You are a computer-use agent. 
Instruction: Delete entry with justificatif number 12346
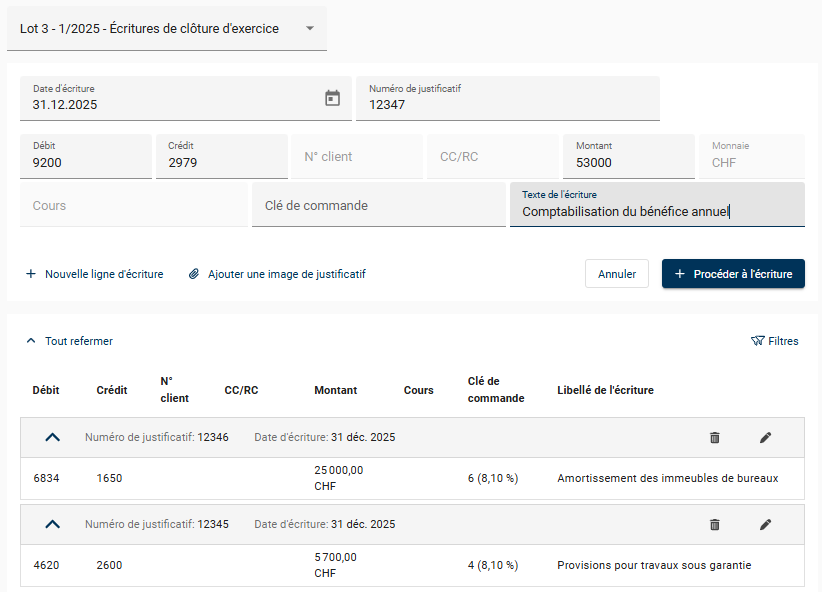[714, 437]
